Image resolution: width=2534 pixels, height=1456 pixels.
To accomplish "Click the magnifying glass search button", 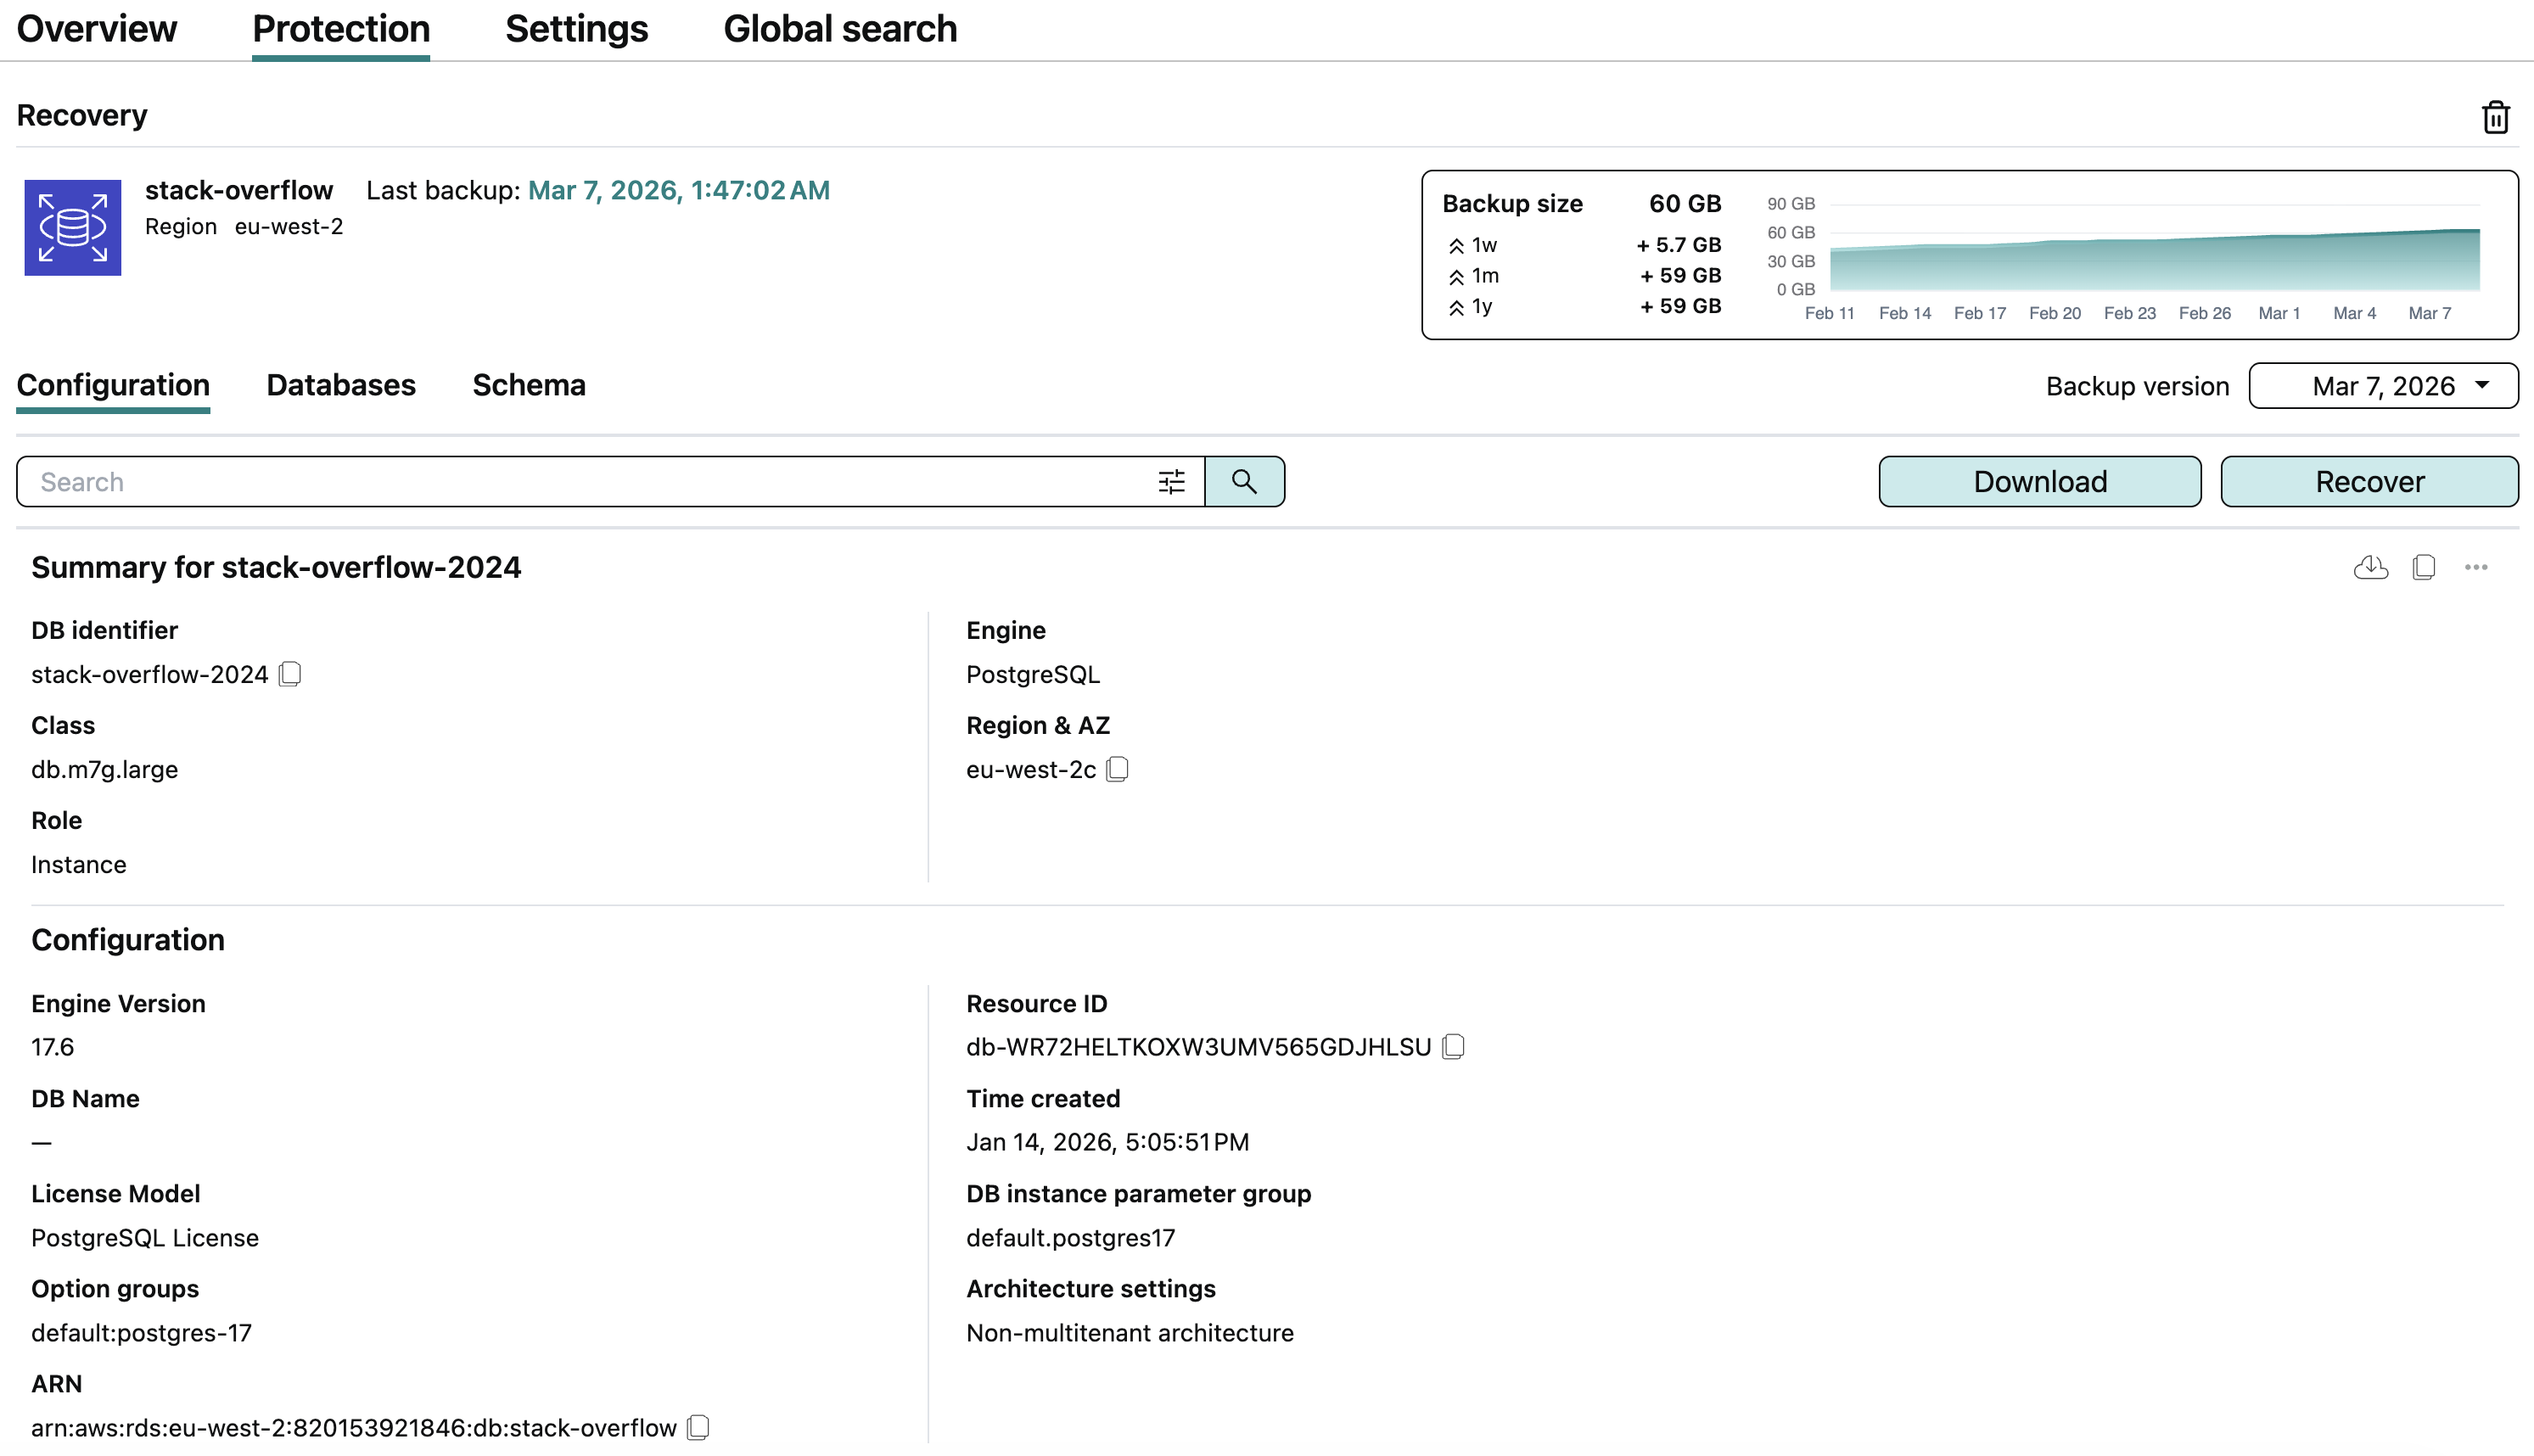I will click(1244, 482).
